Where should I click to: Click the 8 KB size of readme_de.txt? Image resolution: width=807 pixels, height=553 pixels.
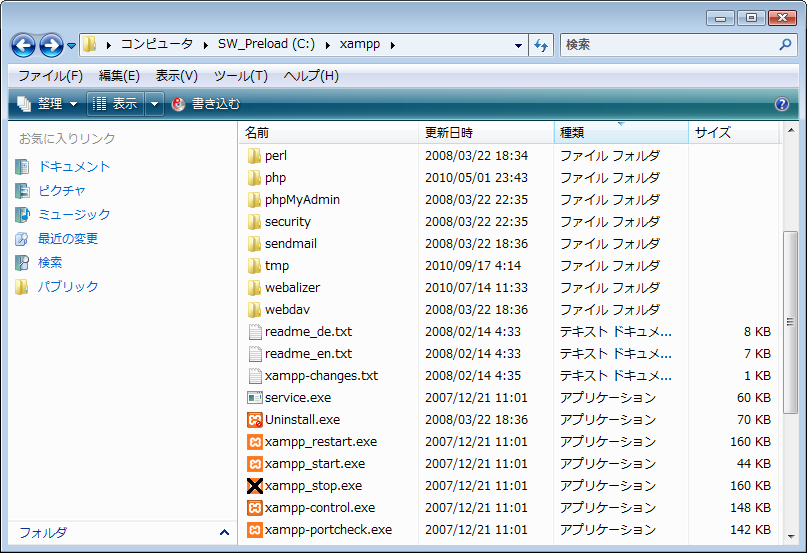[x=757, y=332]
